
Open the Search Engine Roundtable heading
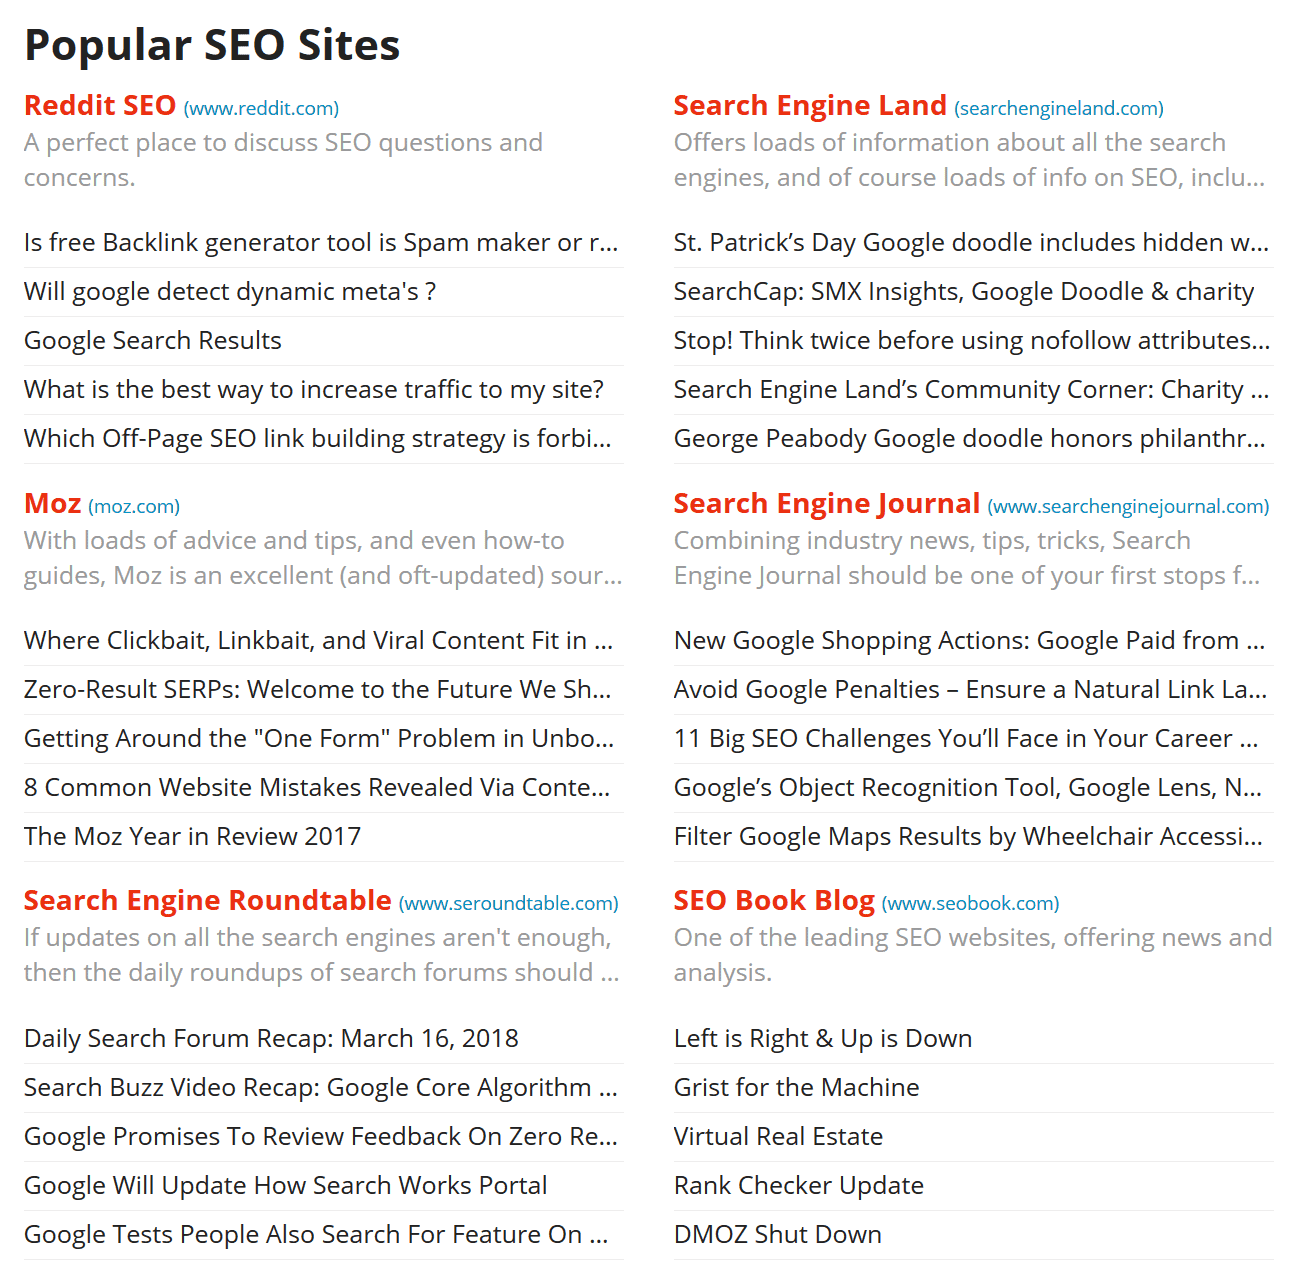tap(208, 900)
